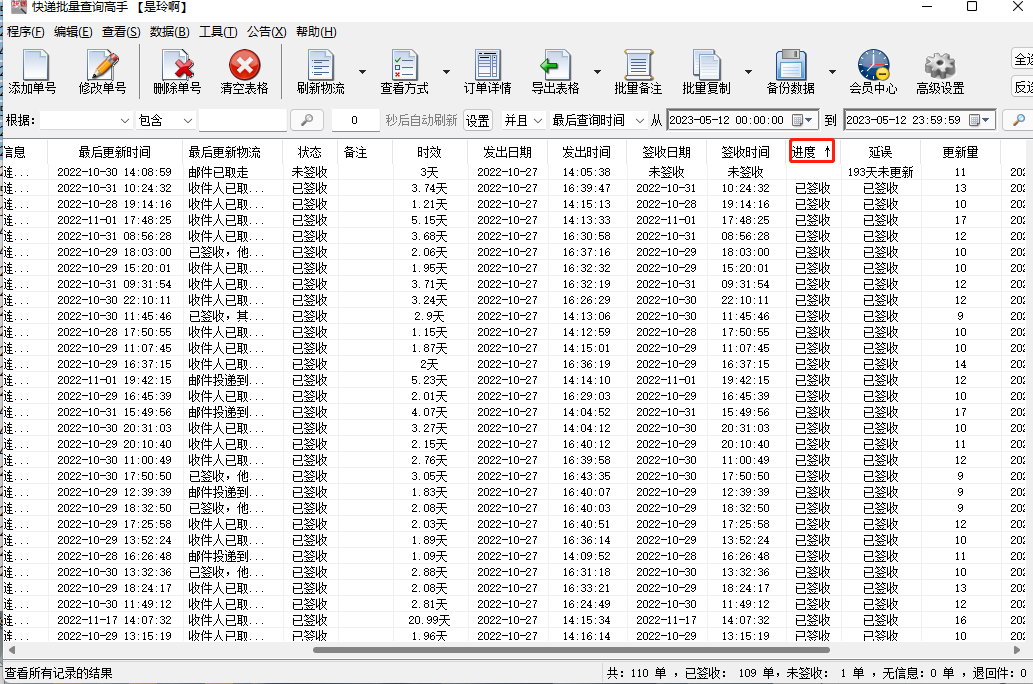Sort by the 状态 column header
The height and width of the screenshot is (684, 1033).
coord(310,152)
